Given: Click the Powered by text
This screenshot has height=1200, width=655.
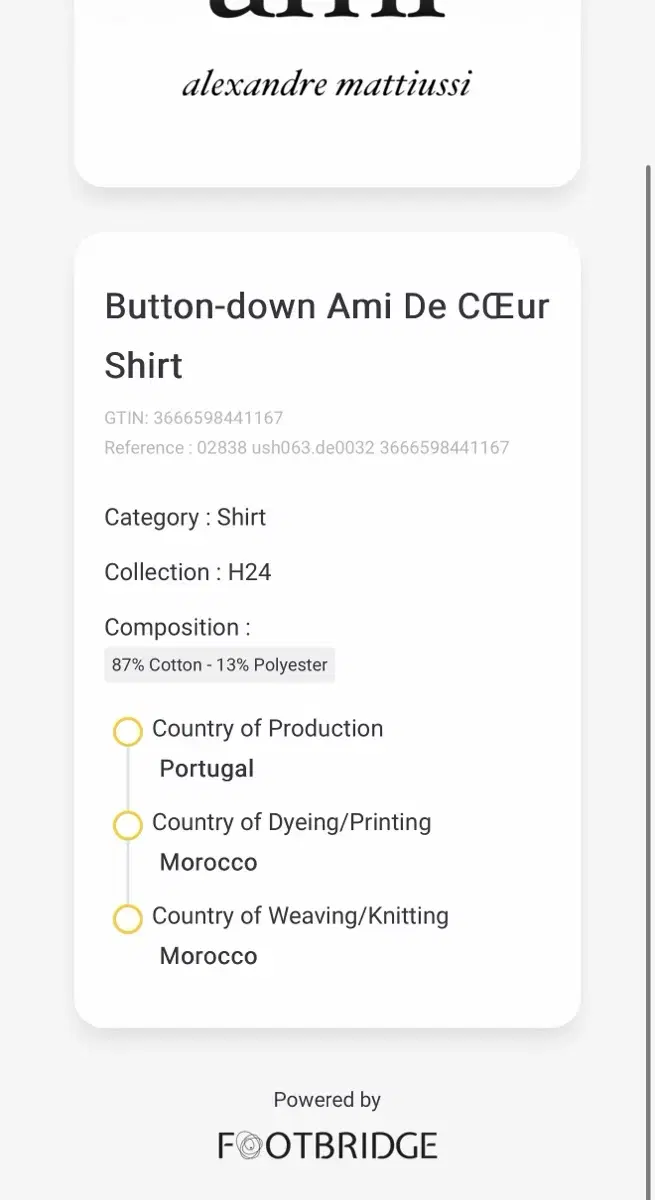Looking at the screenshot, I should point(327,1100).
